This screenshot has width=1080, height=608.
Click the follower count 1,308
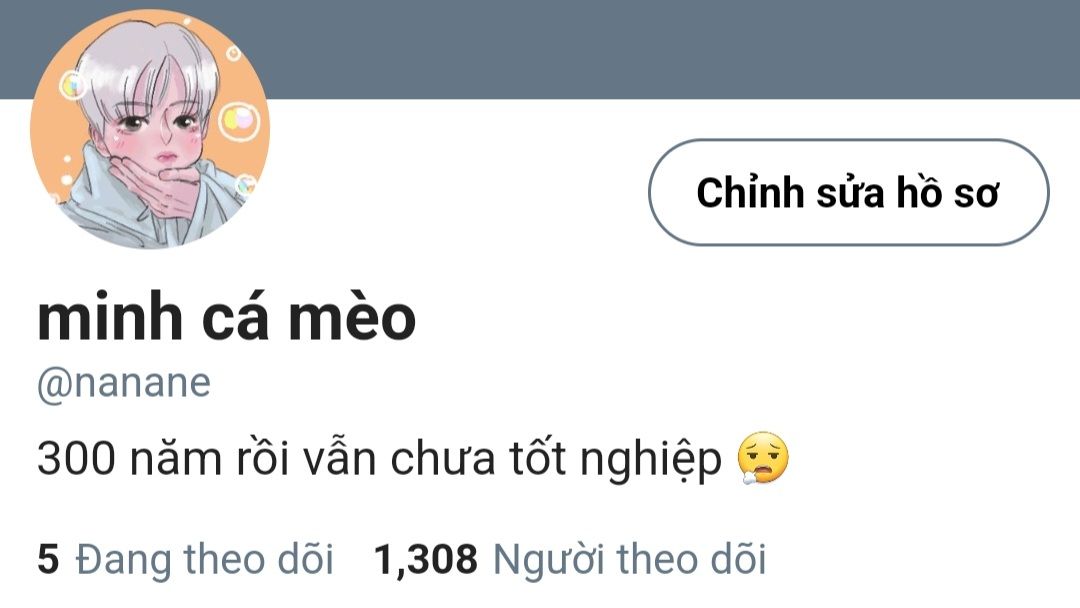point(426,558)
